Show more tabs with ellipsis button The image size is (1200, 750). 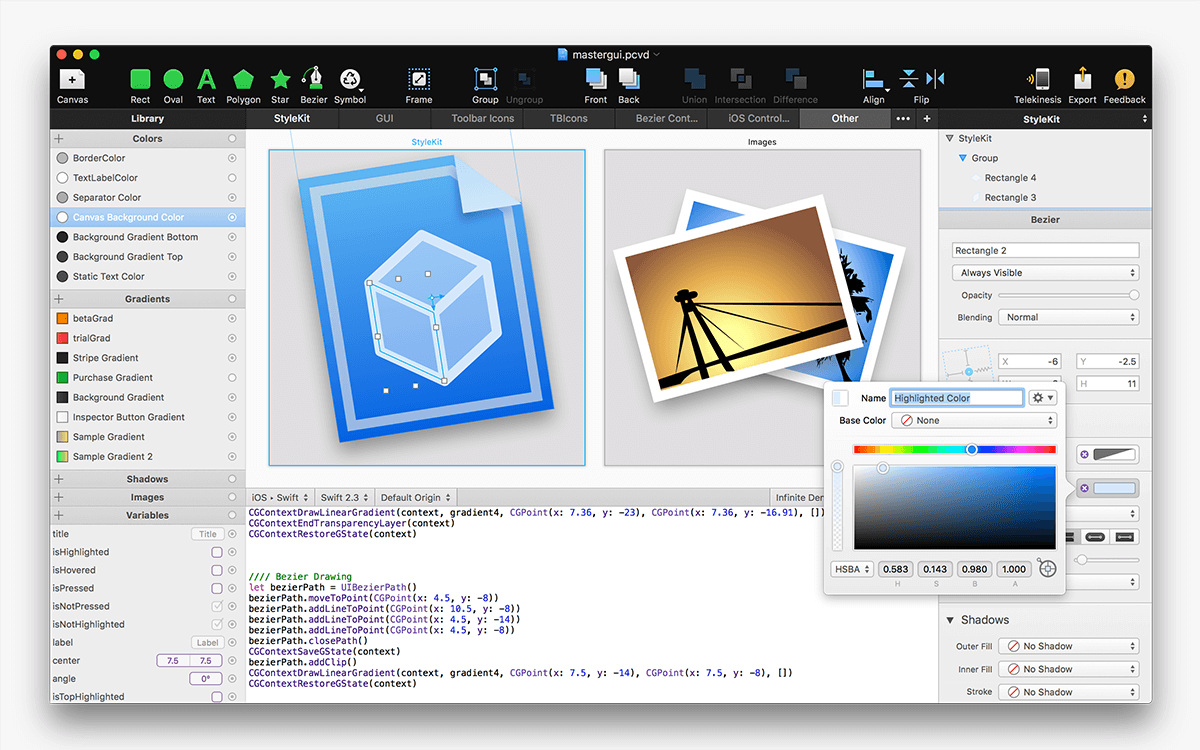tap(903, 118)
